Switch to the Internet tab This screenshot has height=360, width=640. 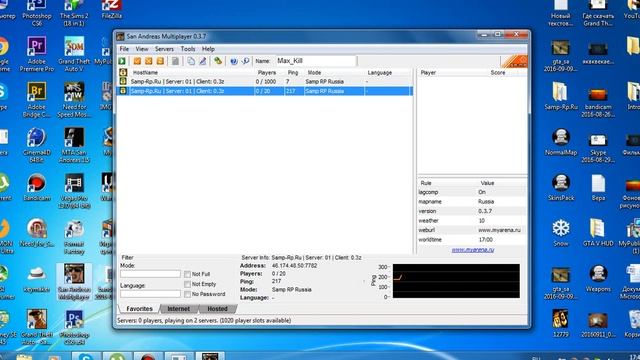pyautogui.click(x=178, y=309)
